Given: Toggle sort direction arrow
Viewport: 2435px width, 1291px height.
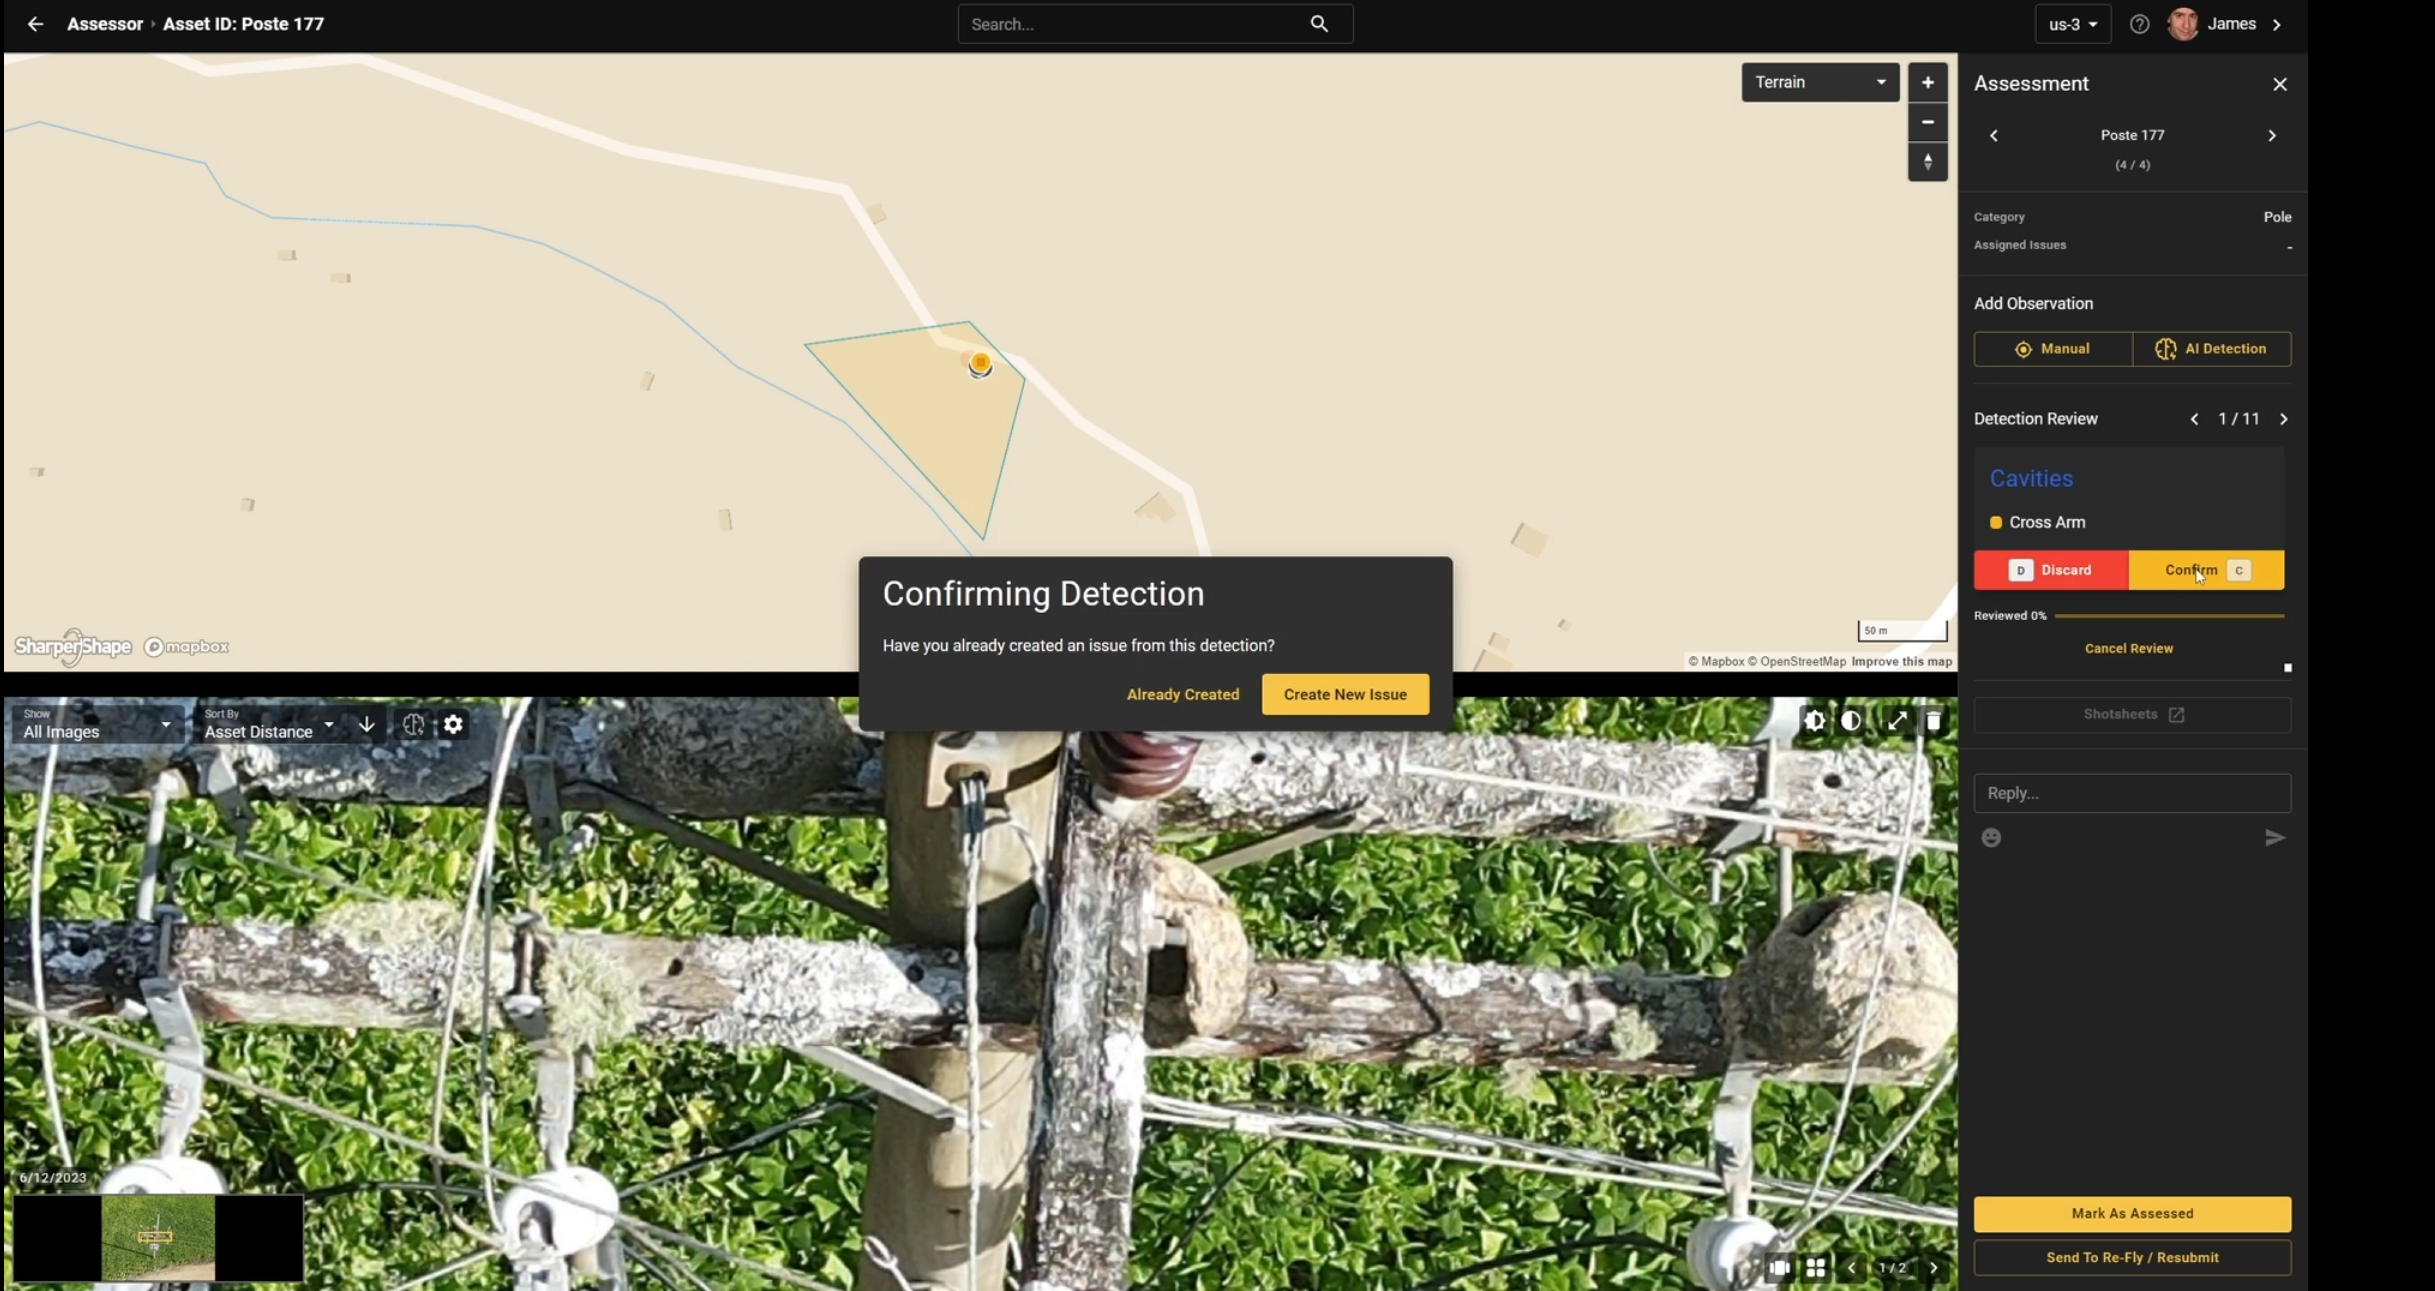Looking at the screenshot, I should click(x=367, y=724).
